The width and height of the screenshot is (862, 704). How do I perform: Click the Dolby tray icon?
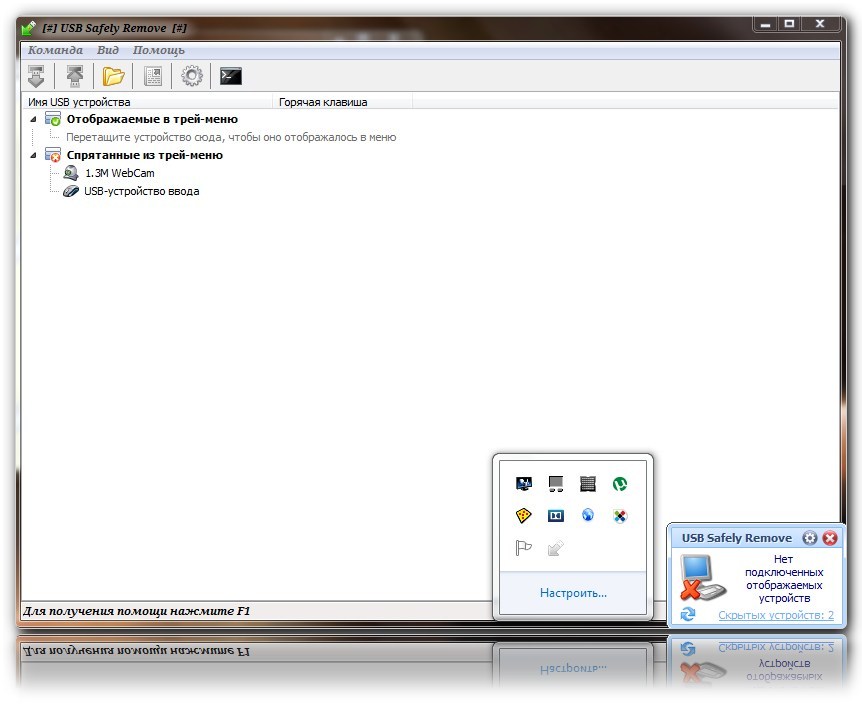coord(556,516)
